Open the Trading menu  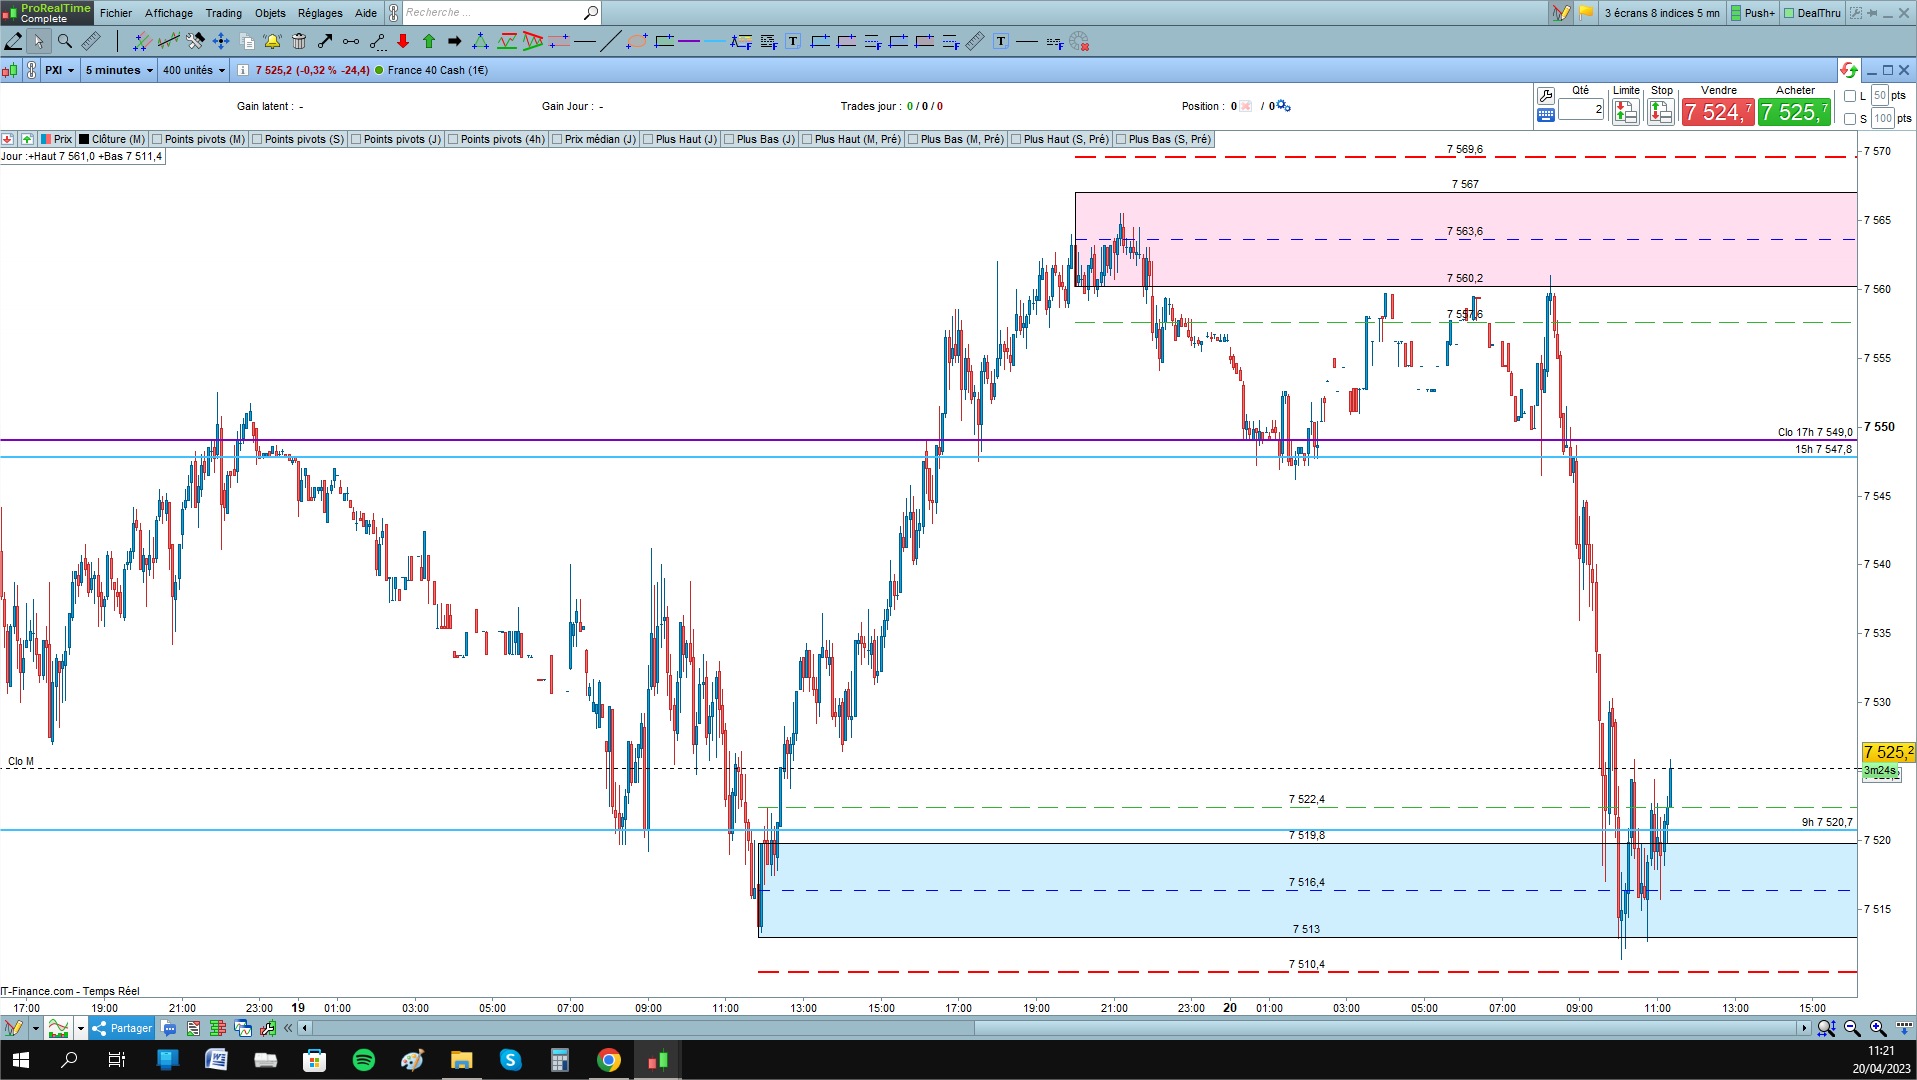coord(224,13)
